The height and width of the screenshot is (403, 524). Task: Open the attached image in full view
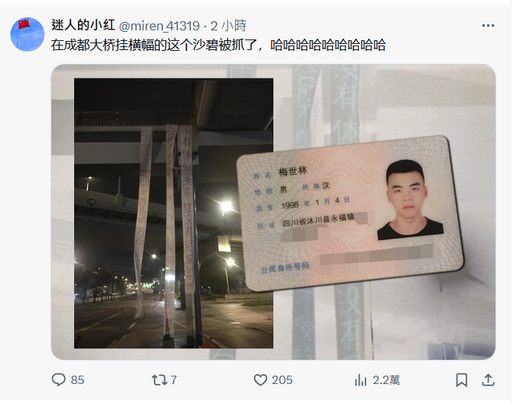tap(273, 212)
